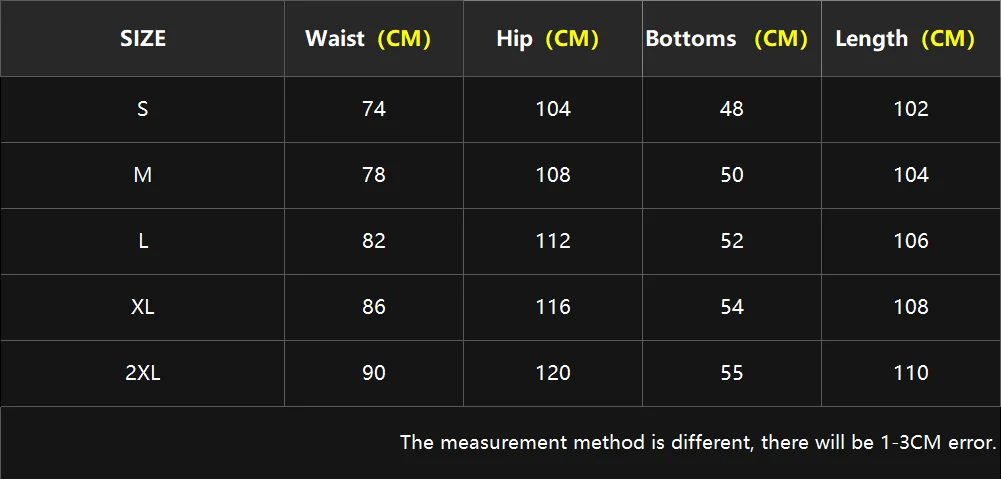Select the S size row label

click(142, 109)
